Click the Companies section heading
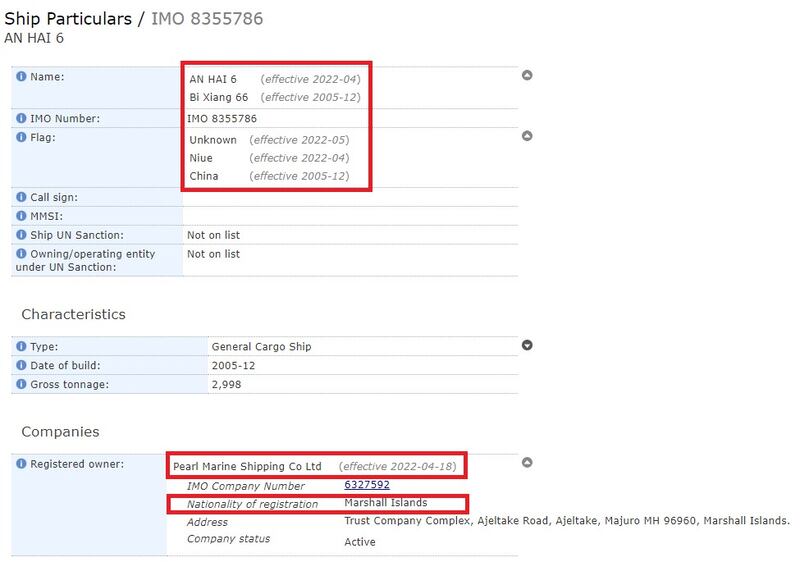This screenshot has height=562, width=800. tap(60, 431)
